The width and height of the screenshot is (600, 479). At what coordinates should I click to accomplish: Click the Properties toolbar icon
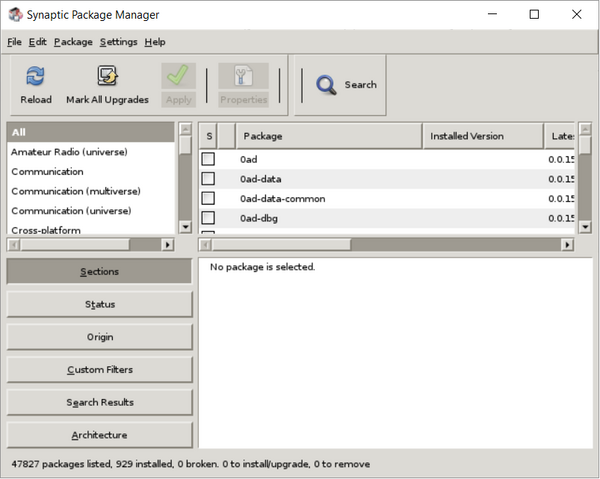(243, 77)
